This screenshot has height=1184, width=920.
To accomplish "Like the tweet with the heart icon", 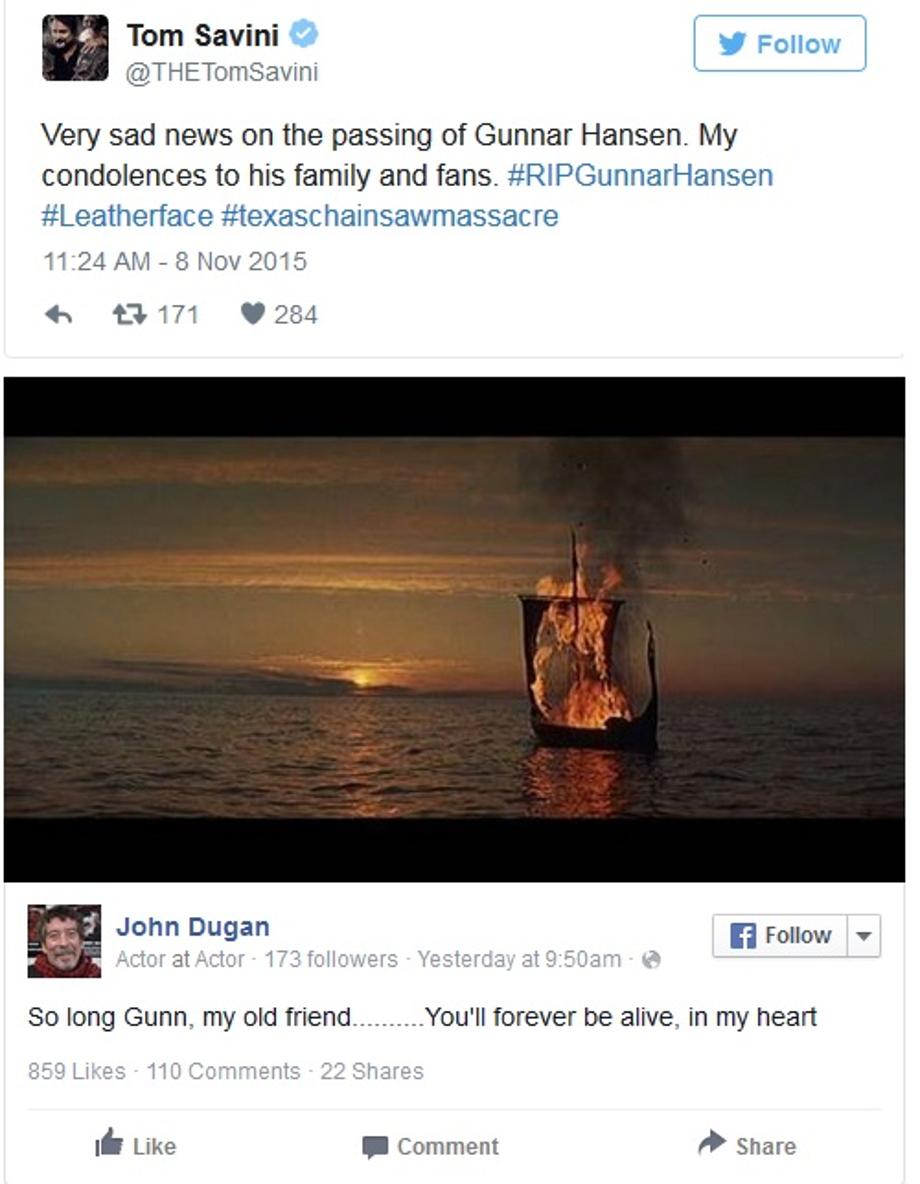I will pos(252,313).
